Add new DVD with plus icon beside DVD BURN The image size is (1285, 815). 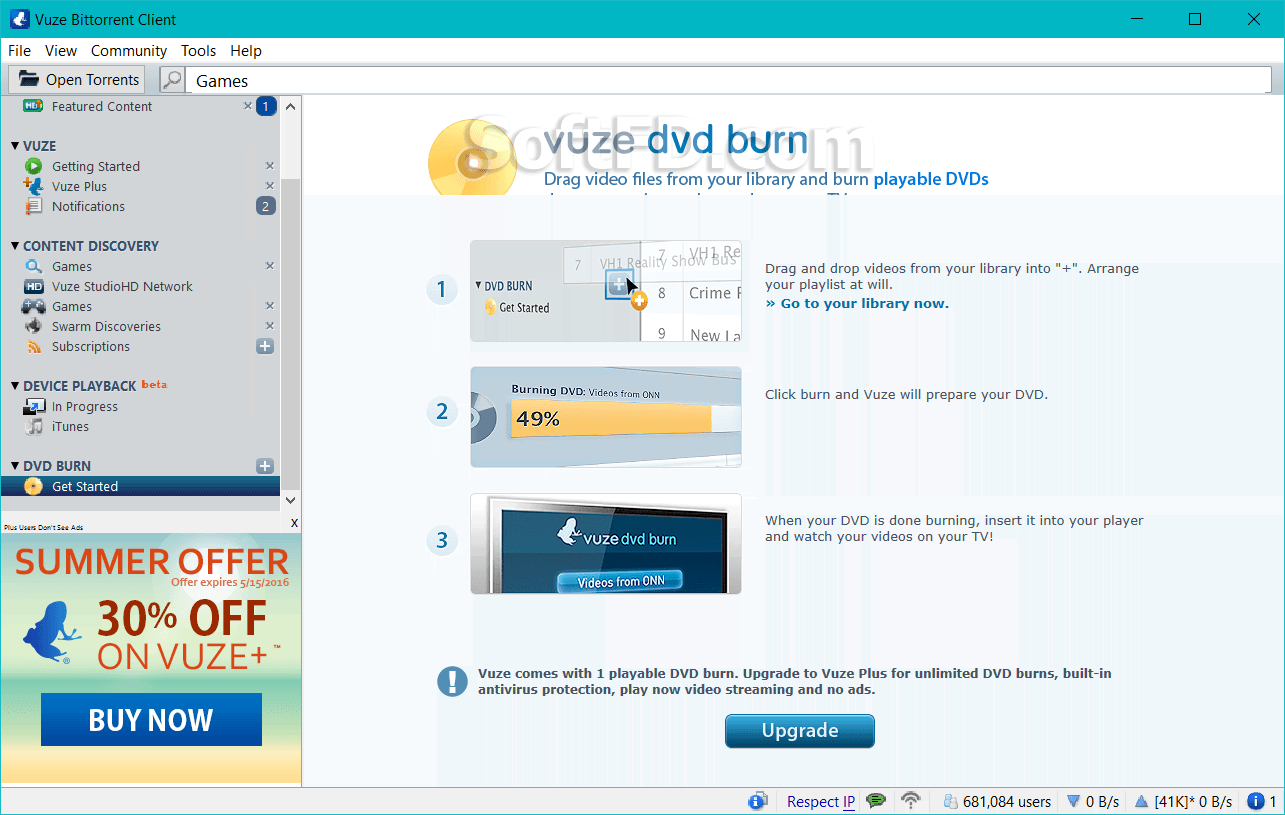[x=265, y=466]
